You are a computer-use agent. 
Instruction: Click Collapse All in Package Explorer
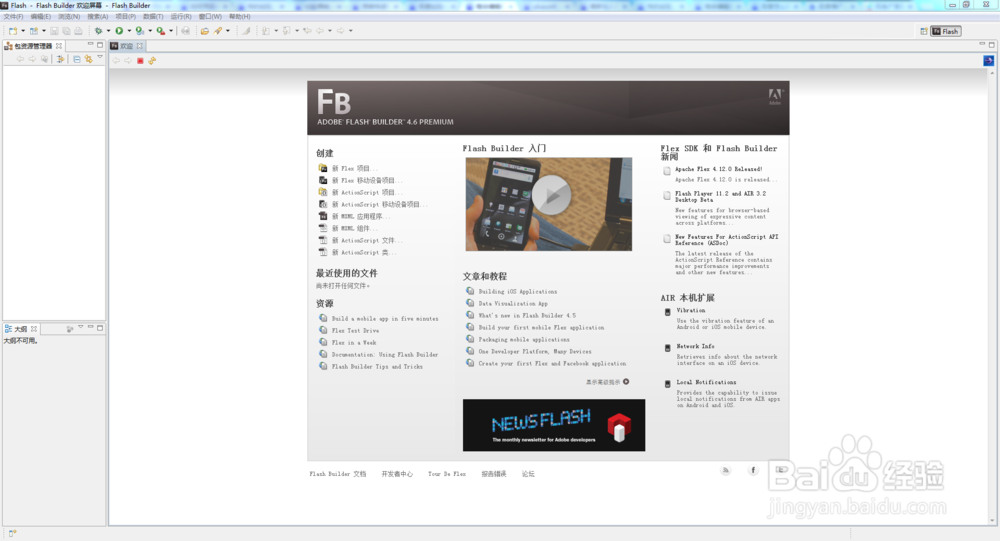77,59
